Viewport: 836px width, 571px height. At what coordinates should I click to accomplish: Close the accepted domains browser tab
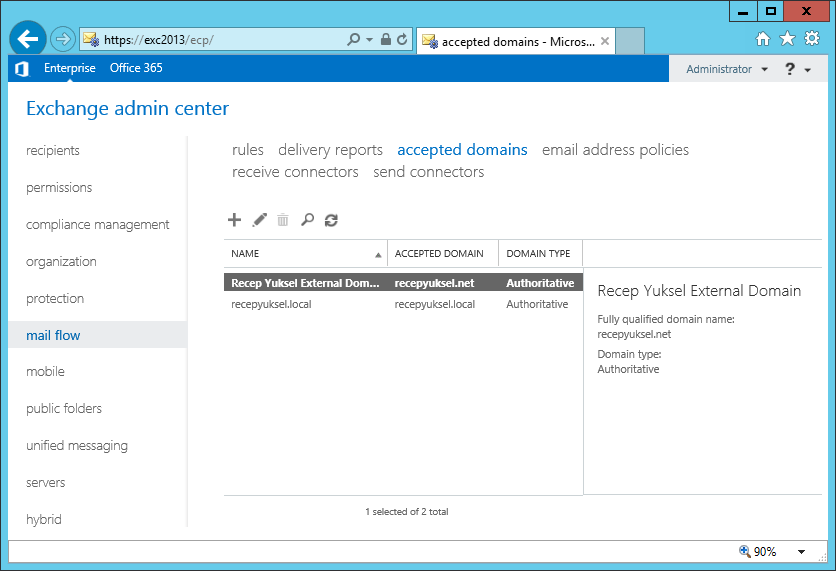pos(605,41)
